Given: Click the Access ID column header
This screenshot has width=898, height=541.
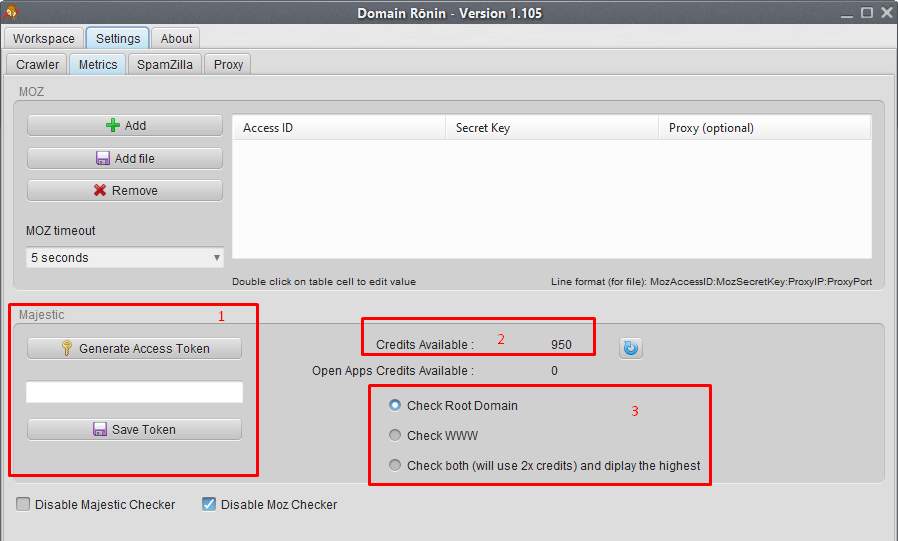Looking at the screenshot, I should click(x=339, y=128).
